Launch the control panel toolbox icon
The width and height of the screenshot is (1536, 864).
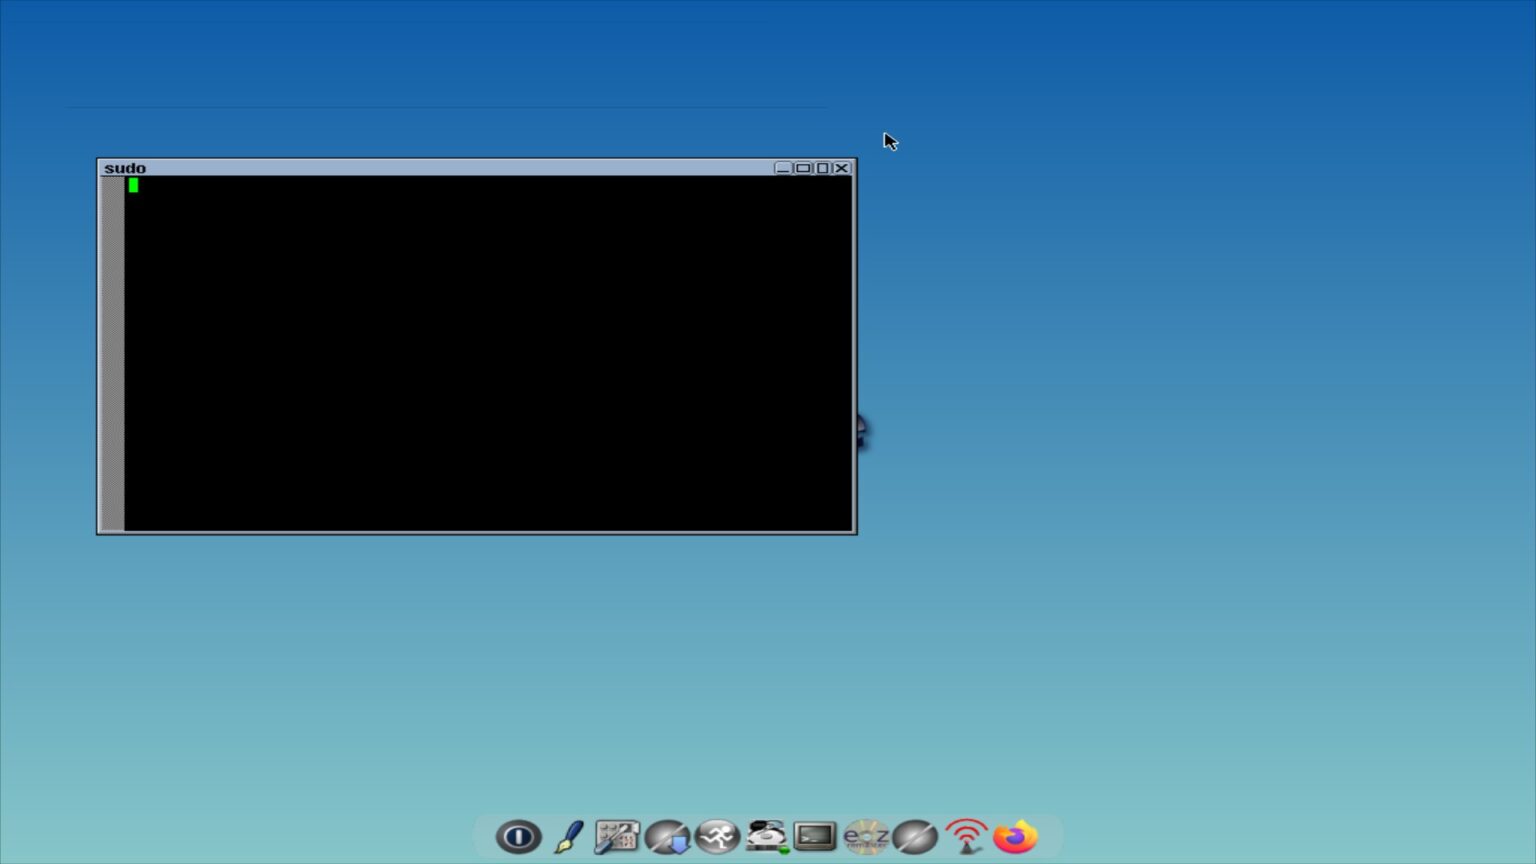616,837
